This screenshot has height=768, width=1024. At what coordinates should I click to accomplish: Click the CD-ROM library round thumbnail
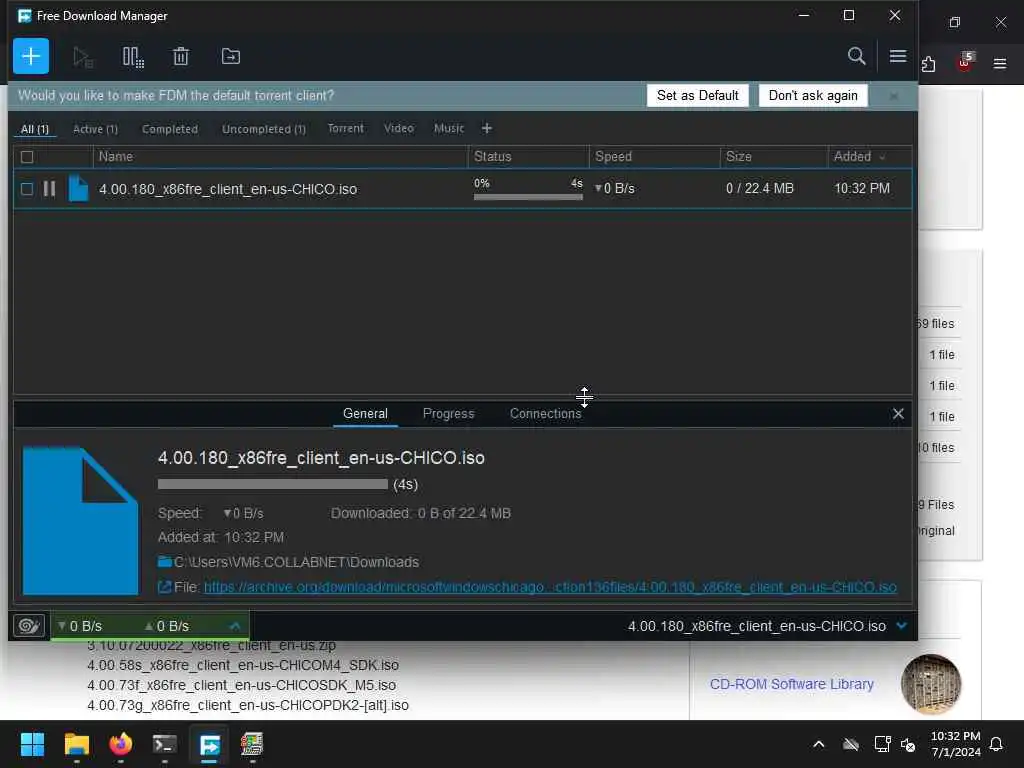click(x=931, y=684)
